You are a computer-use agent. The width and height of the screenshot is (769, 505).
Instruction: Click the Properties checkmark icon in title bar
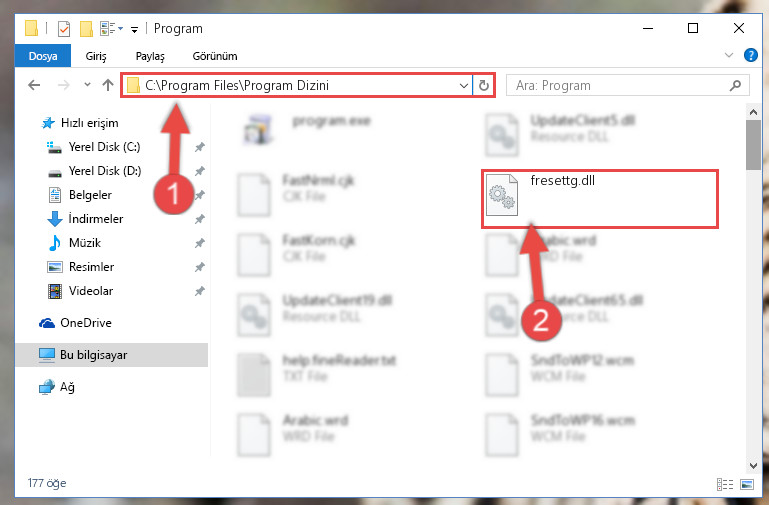pyautogui.click(x=64, y=29)
